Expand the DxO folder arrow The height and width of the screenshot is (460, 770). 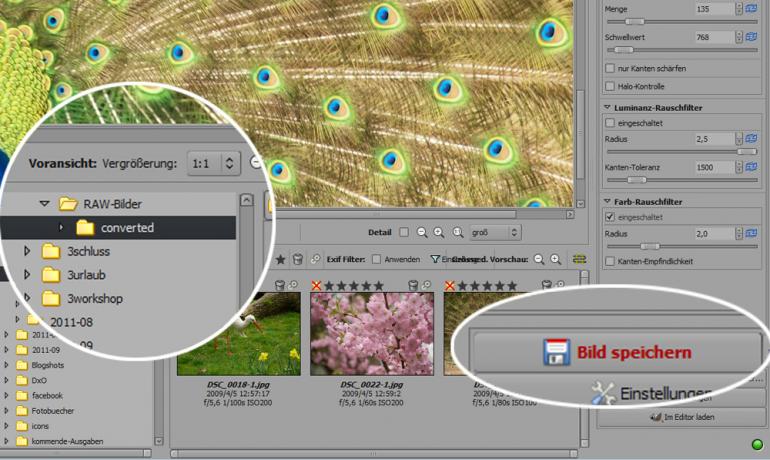6,380
